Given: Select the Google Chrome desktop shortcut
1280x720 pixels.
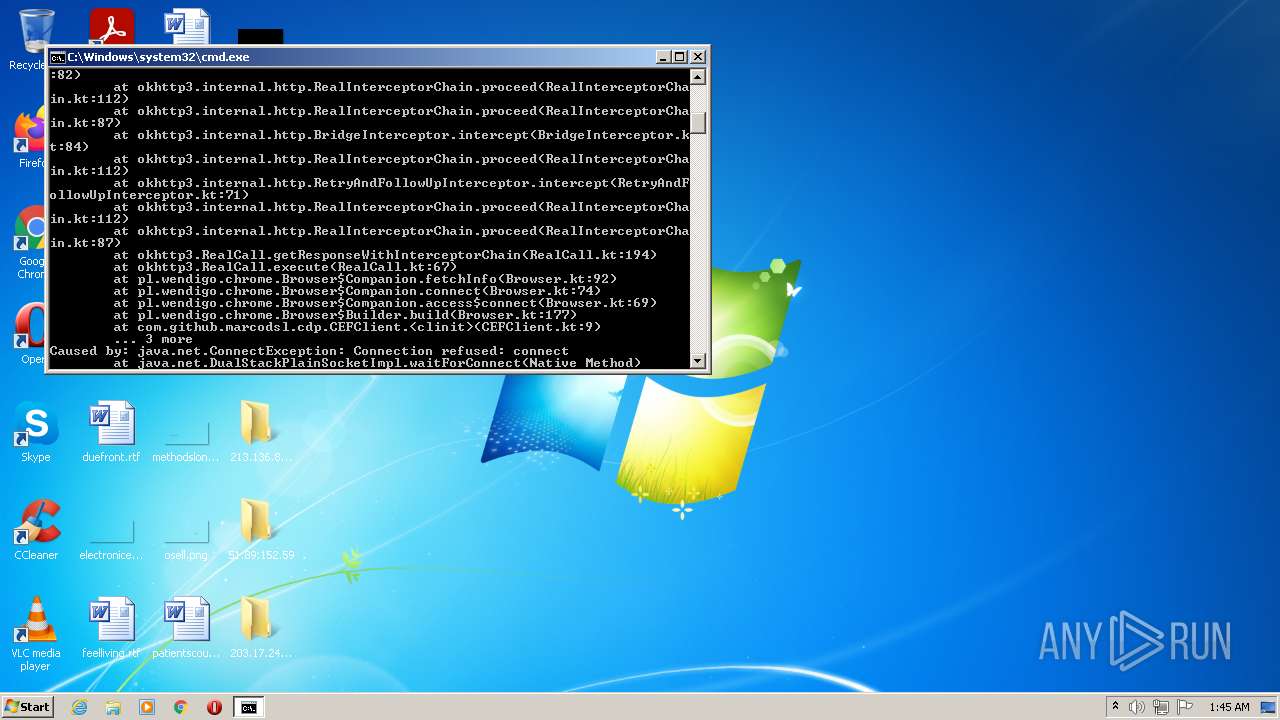Looking at the screenshot, I should [x=30, y=243].
